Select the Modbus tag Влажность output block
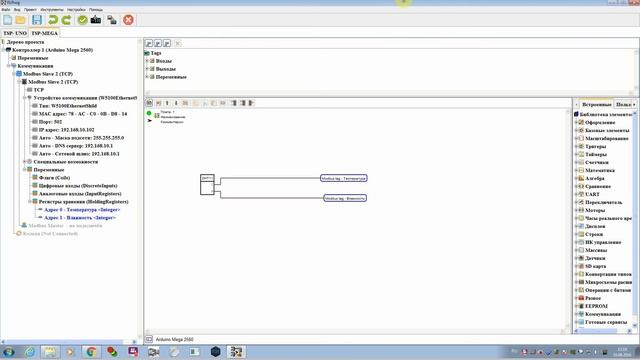This screenshot has height=360, width=640. 345,198
